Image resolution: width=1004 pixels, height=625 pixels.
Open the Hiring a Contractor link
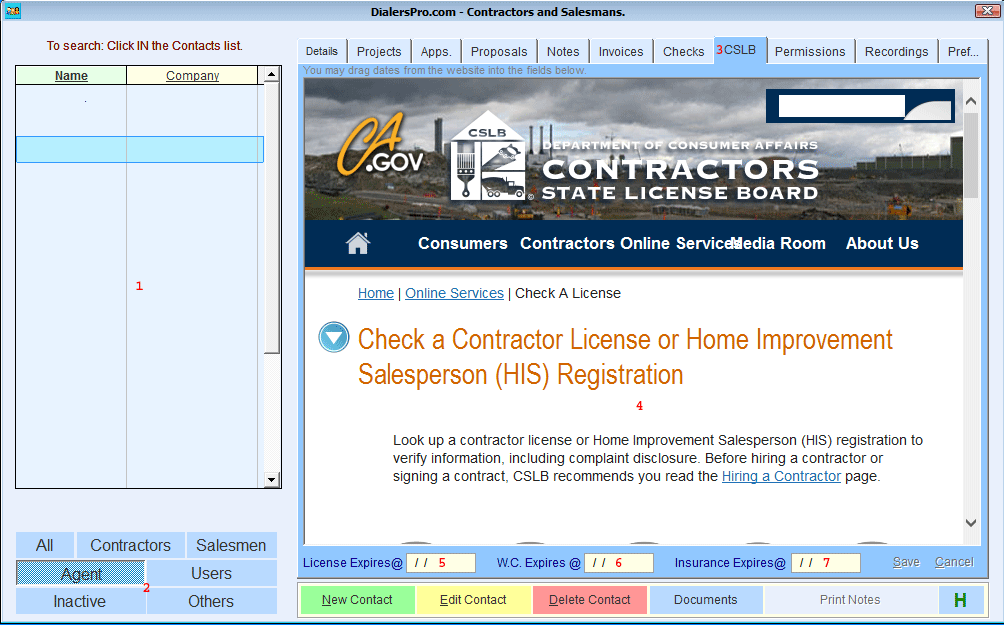pos(781,476)
